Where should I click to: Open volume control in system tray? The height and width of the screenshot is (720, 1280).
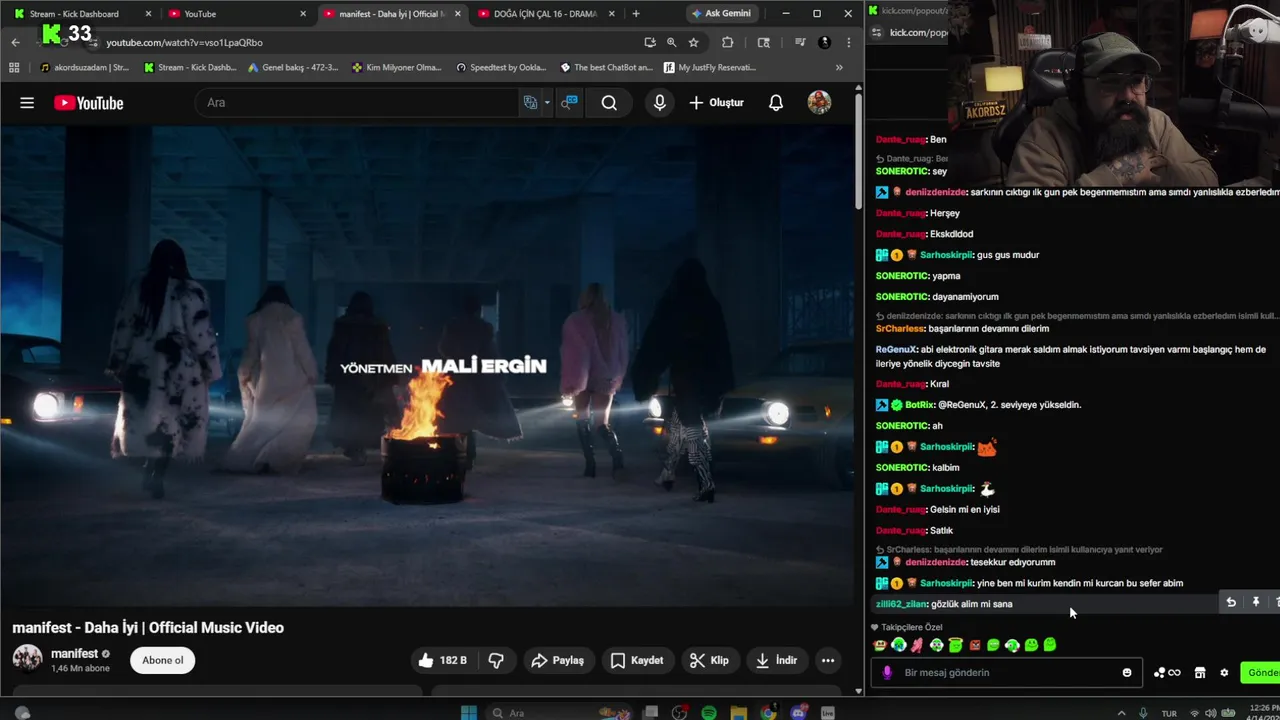tap(1211, 713)
